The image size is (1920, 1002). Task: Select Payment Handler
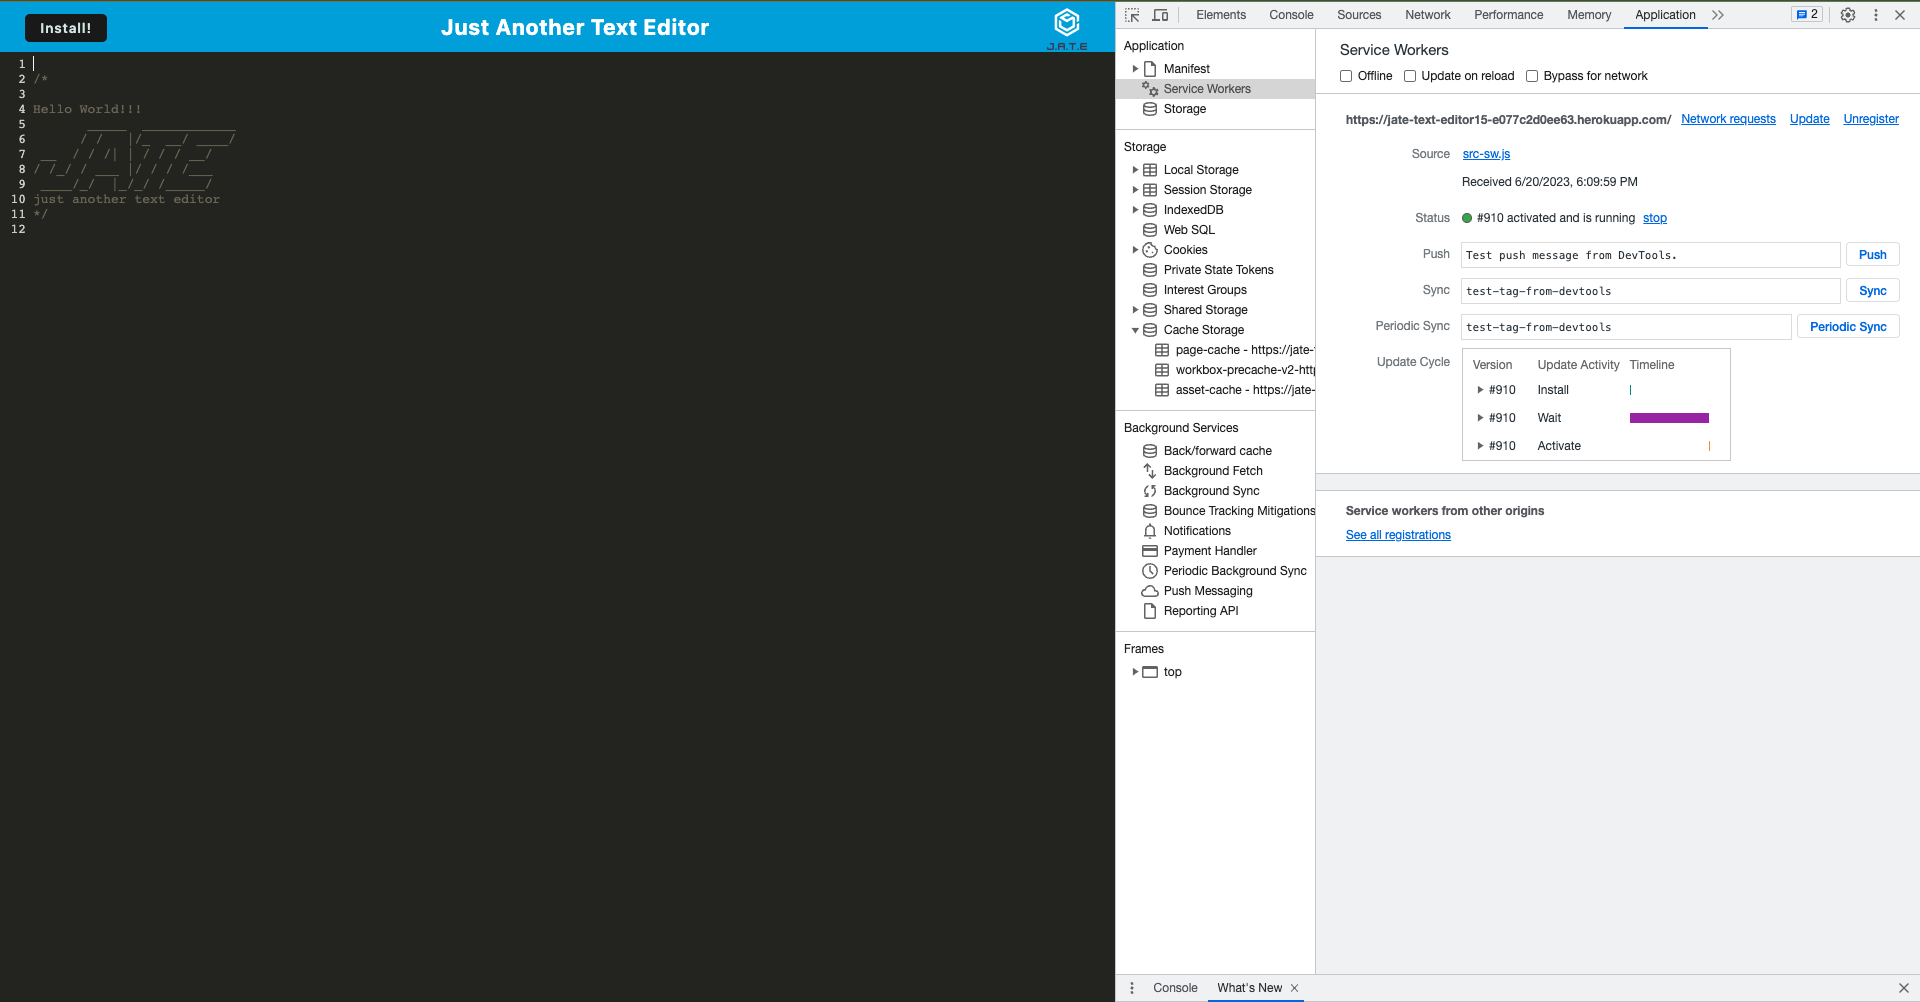pyautogui.click(x=1210, y=550)
